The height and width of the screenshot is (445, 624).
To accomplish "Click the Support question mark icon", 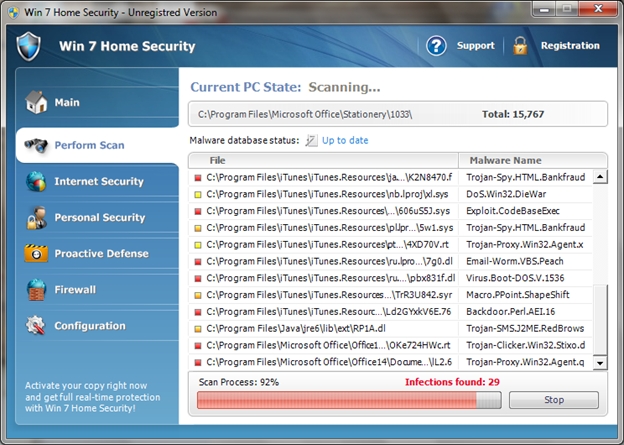I will [x=436, y=46].
